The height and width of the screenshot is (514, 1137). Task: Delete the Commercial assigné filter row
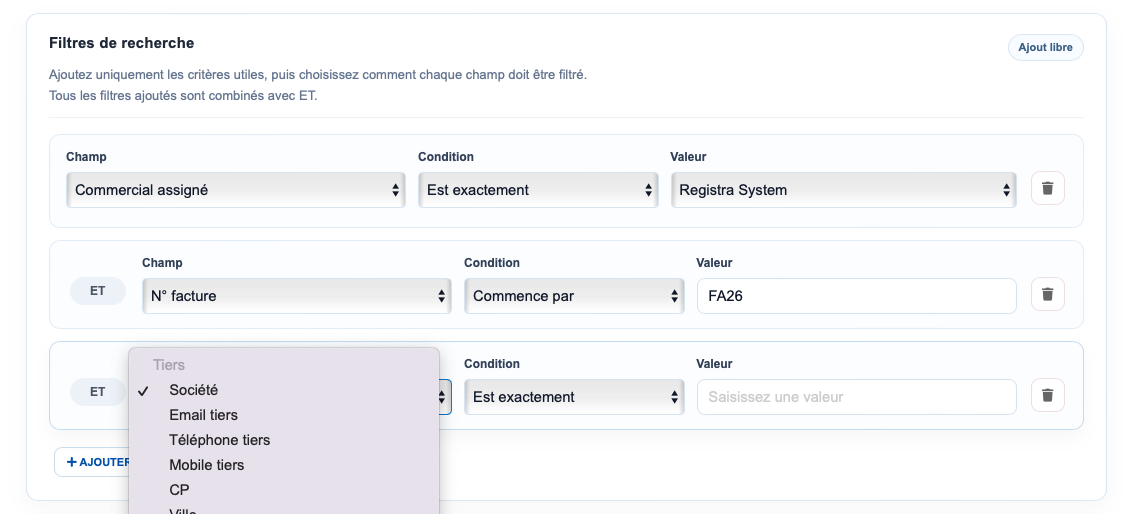(1048, 188)
